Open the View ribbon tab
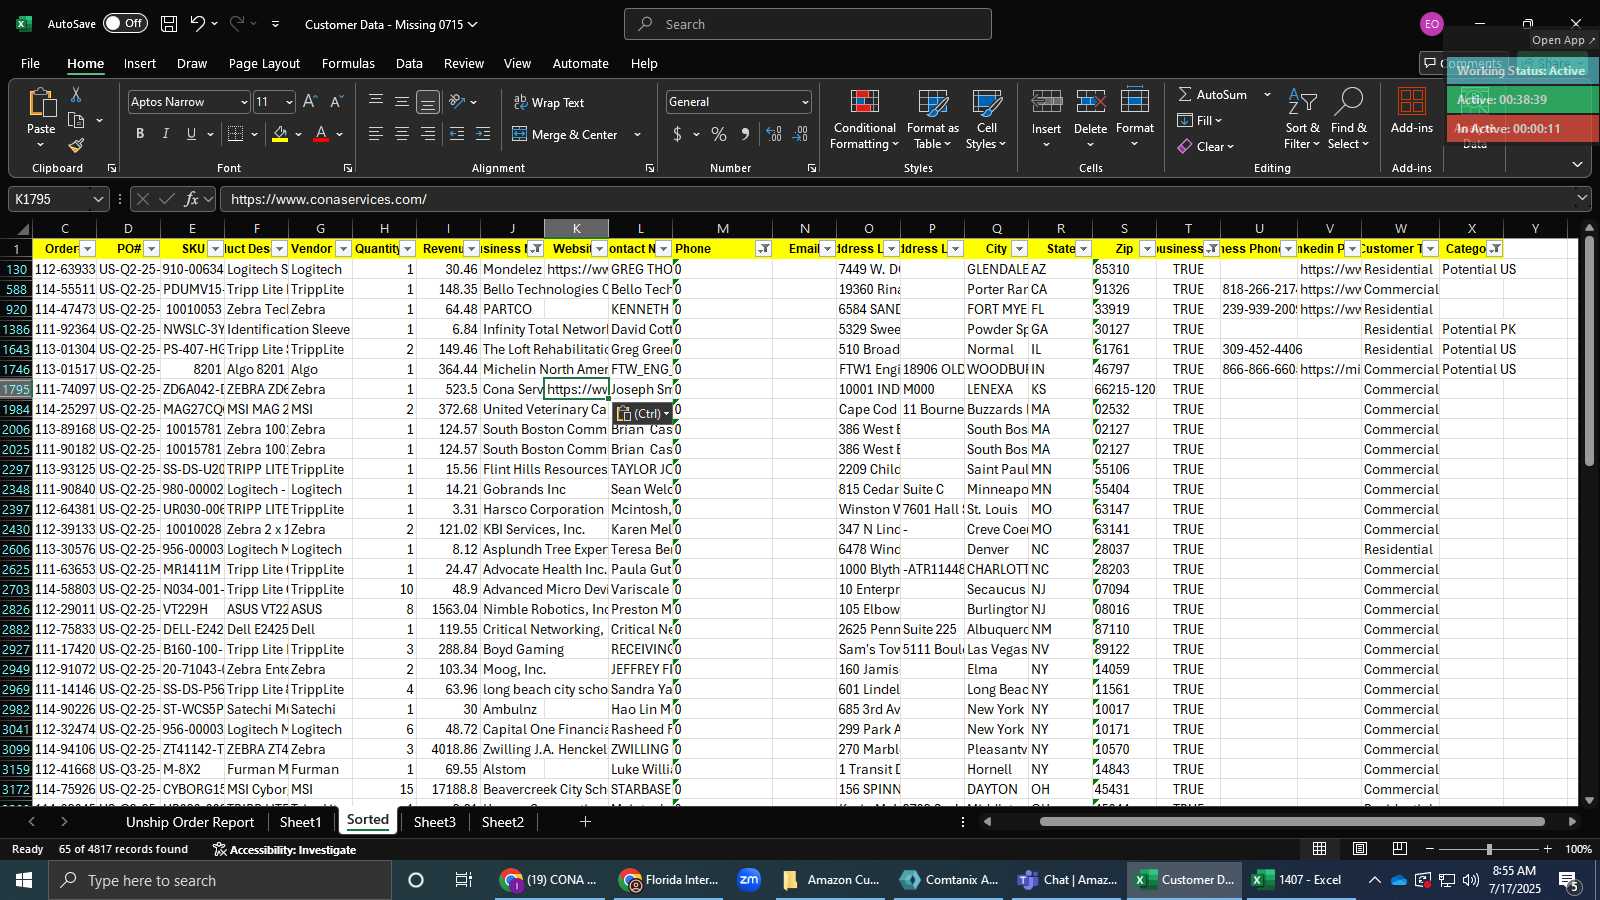The height and width of the screenshot is (900, 1600). tap(517, 63)
